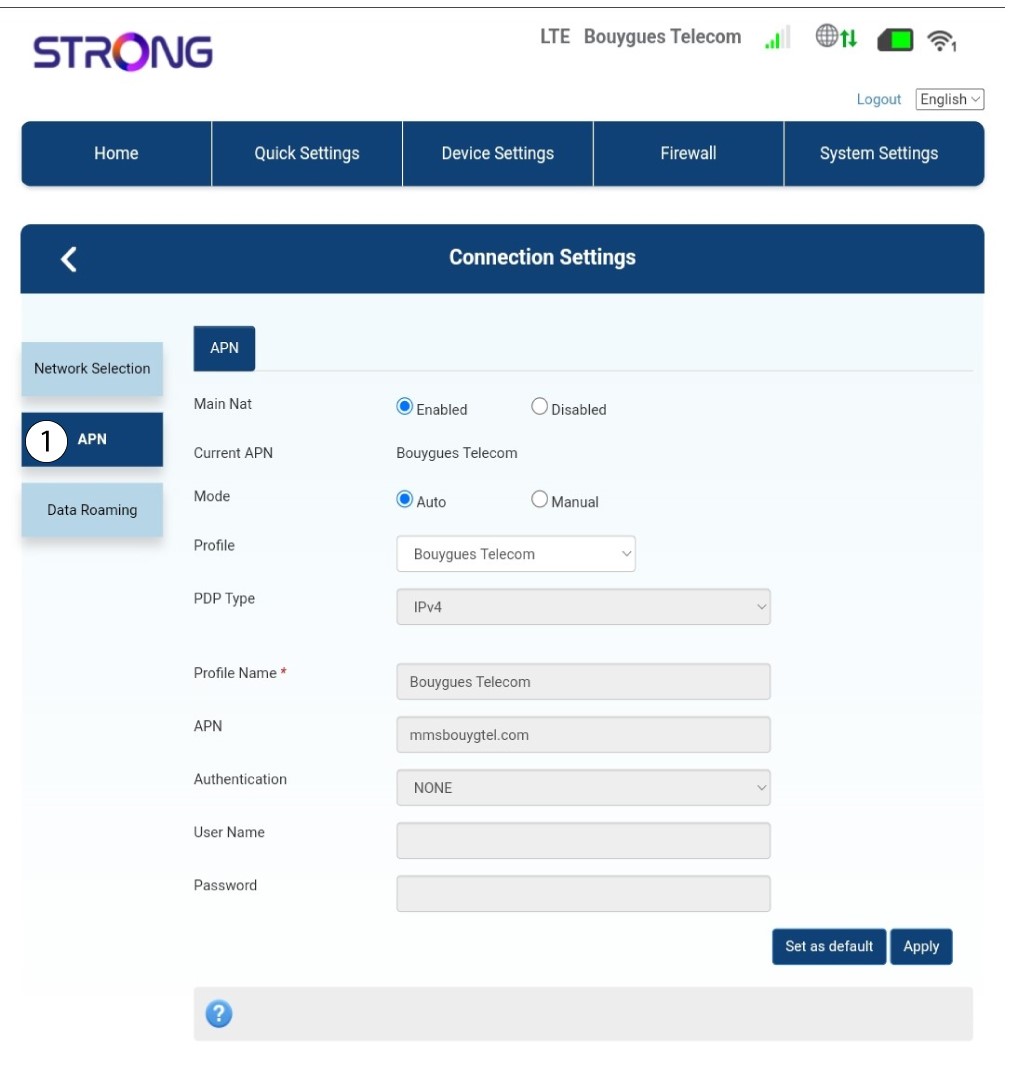The height and width of the screenshot is (1080, 1012).
Task: Click the STRONG logo
Action: click(123, 52)
